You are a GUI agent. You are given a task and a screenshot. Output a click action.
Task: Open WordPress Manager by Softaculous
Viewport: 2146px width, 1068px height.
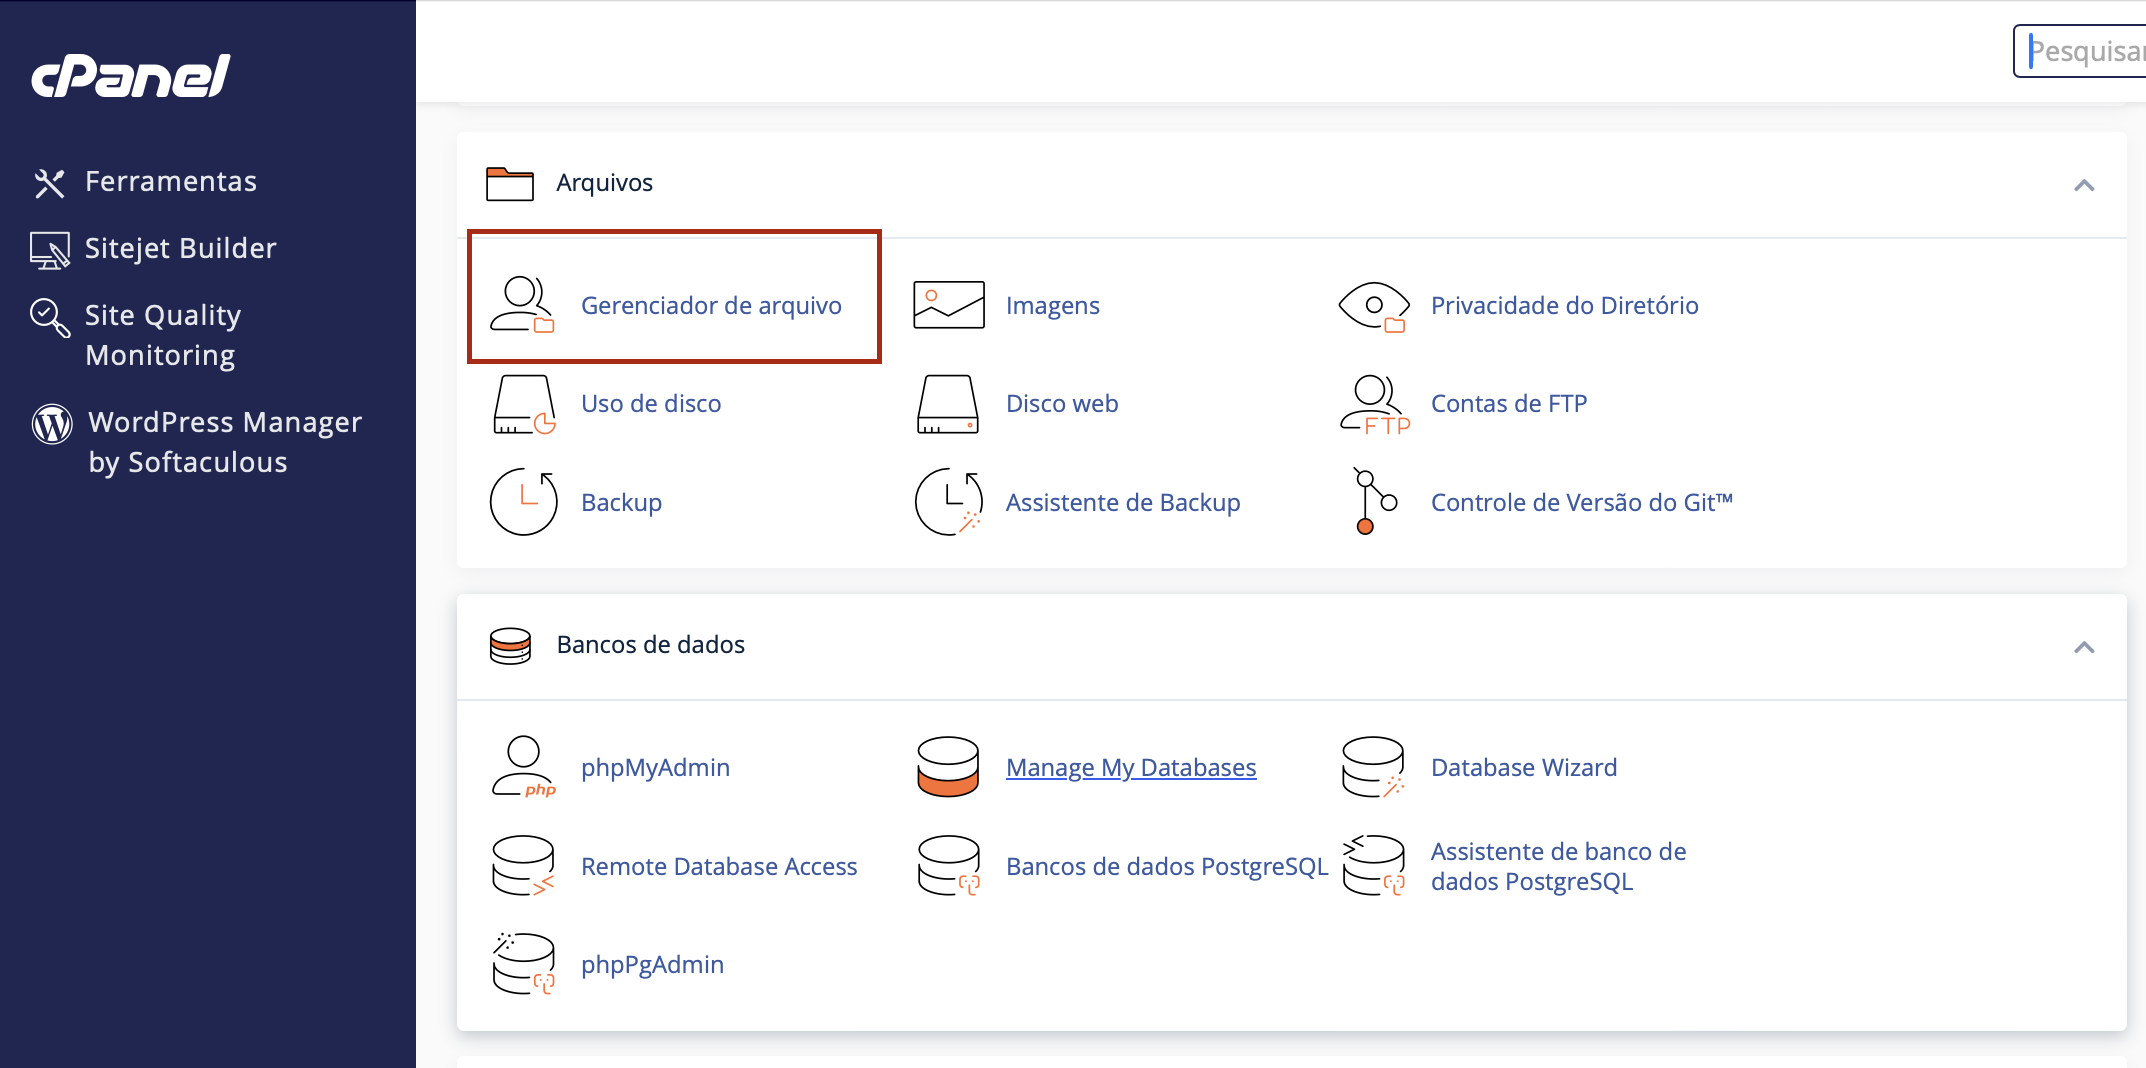coord(225,442)
